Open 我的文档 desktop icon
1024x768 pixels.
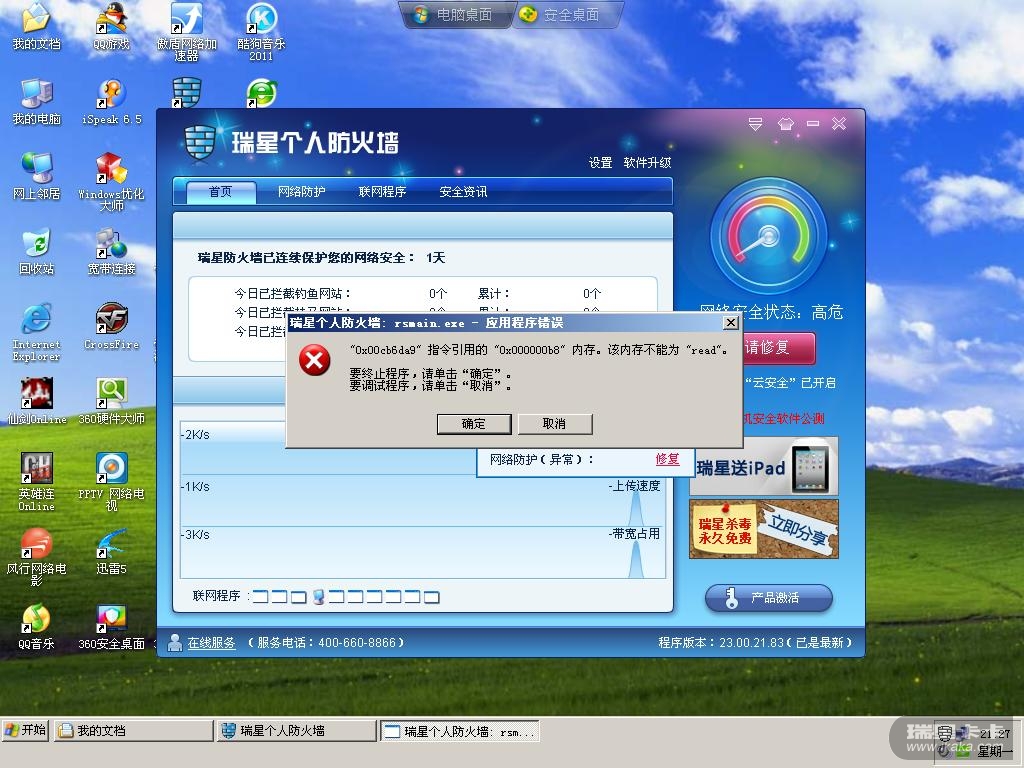[36, 26]
